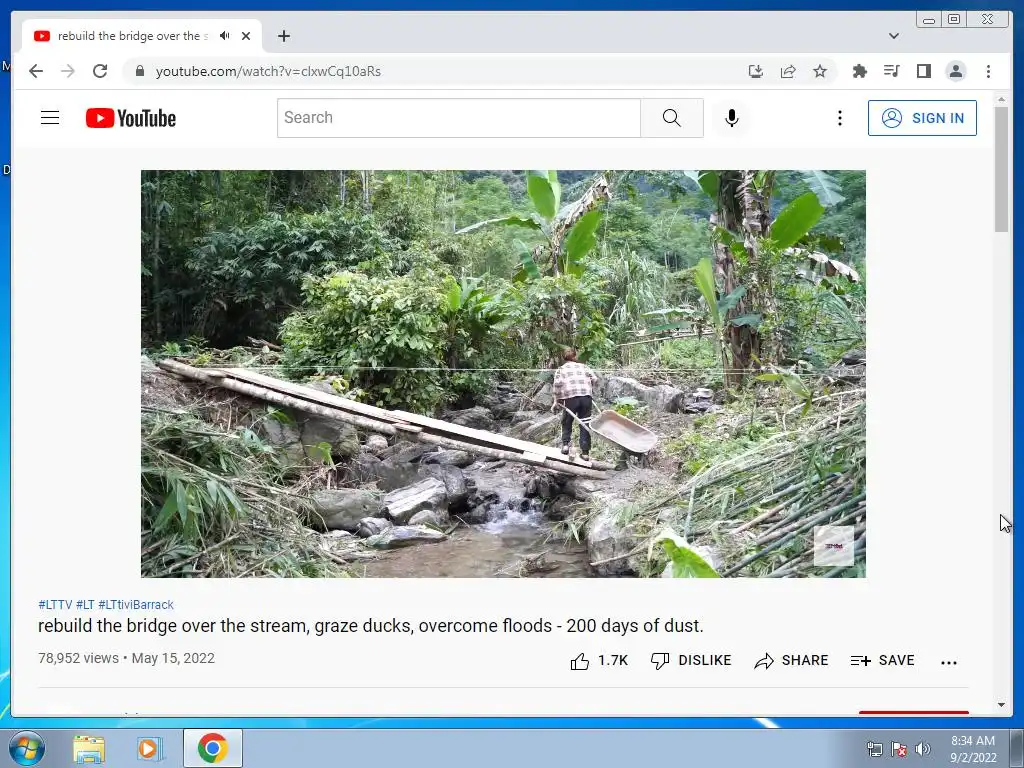Click the address bar URL
The image size is (1024, 768).
tap(268, 71)
